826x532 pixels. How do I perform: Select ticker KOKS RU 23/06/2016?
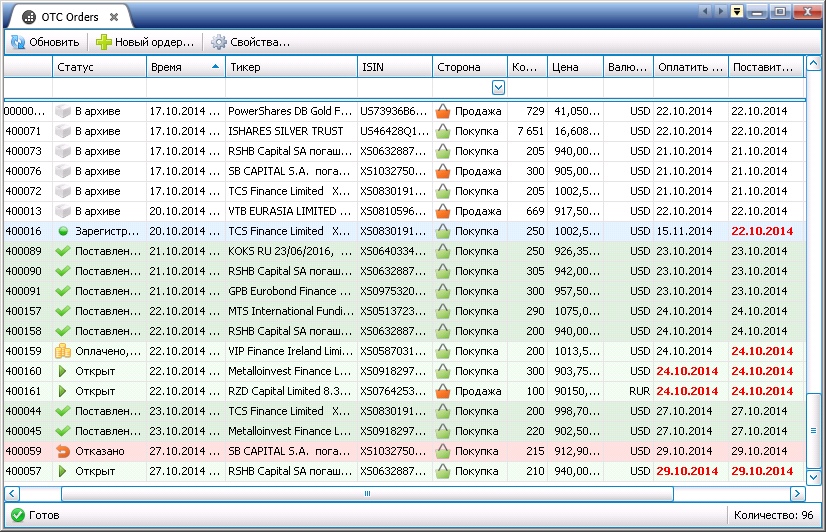(x=290, y=251)
